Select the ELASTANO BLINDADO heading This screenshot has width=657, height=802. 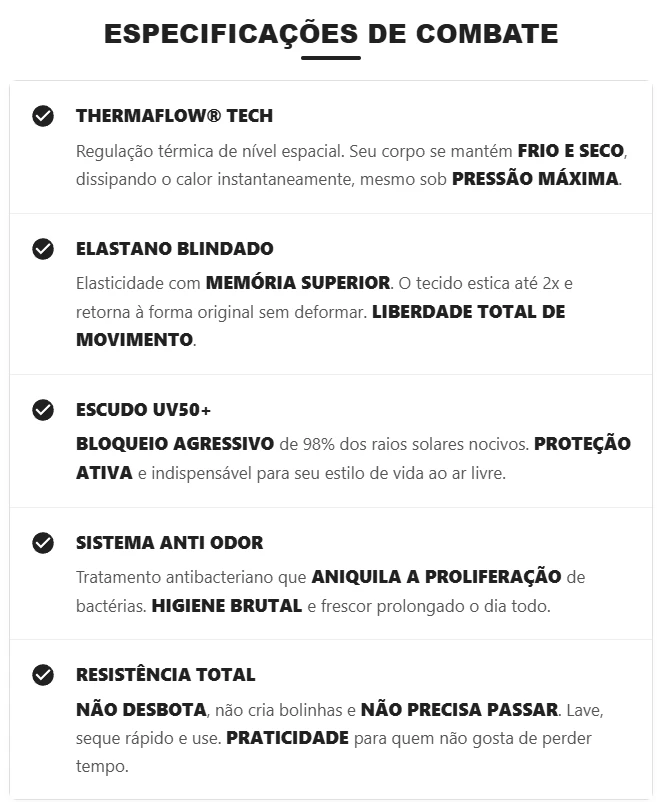pyautogui.click(x=174, y=249)
